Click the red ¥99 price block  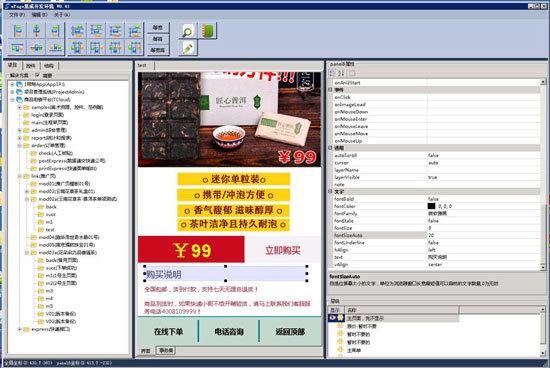(191, 249)
